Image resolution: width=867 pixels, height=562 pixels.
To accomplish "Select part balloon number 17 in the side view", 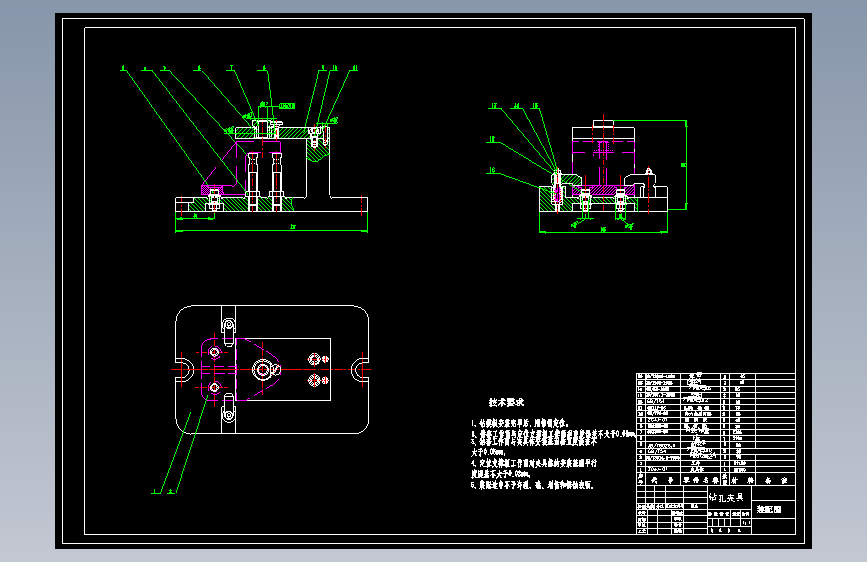I will point(494,106).
